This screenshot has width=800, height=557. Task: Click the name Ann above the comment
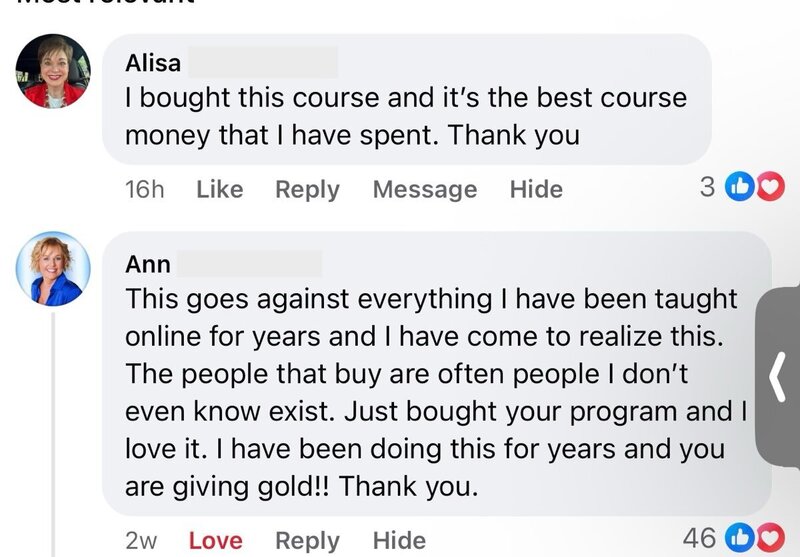pyautogui.click(x=148, y=264)
